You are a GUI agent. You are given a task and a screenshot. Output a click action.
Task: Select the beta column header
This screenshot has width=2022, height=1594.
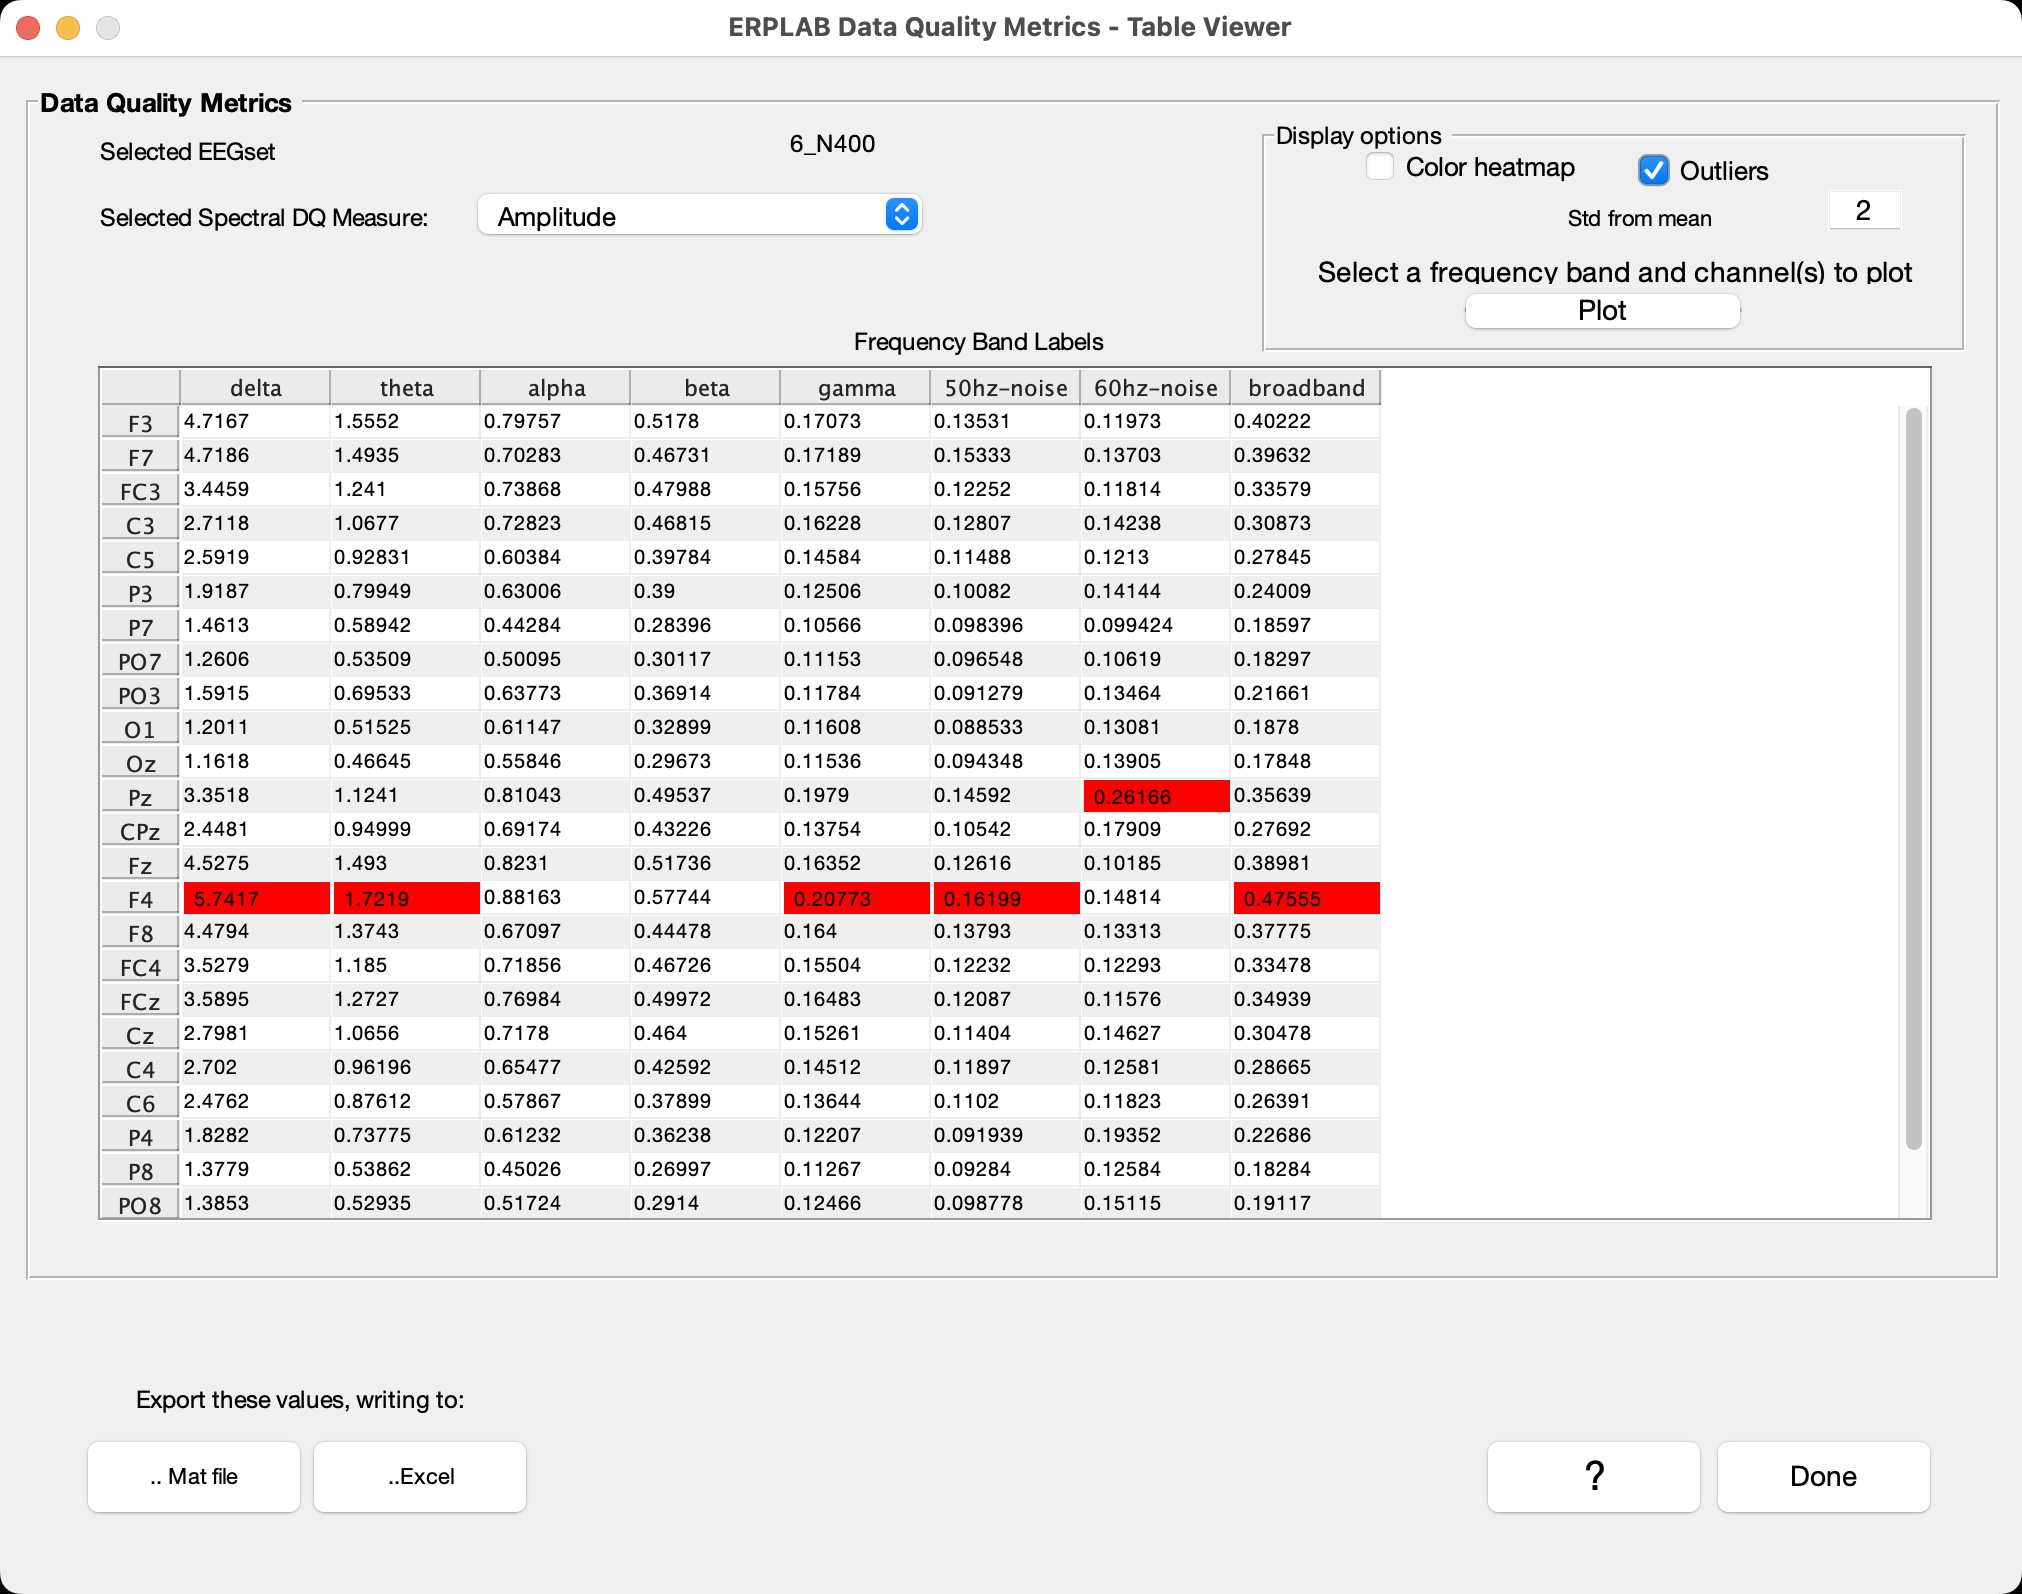(x=705, y=388)
